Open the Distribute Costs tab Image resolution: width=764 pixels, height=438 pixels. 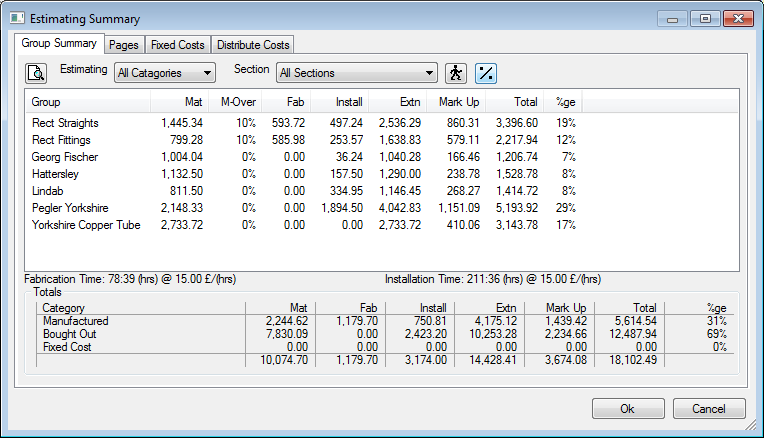(253, 45)
